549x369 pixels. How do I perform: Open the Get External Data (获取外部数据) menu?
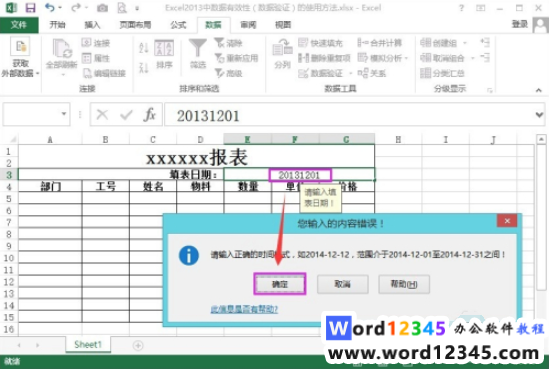click(20, 58)
